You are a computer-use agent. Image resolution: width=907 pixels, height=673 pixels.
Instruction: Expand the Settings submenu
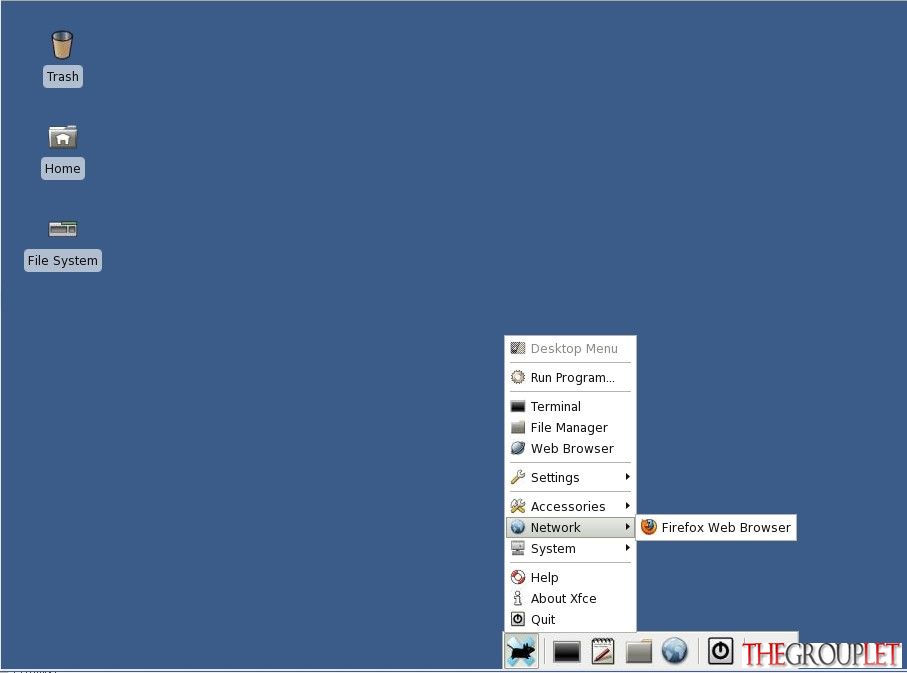tap(570, 477)
